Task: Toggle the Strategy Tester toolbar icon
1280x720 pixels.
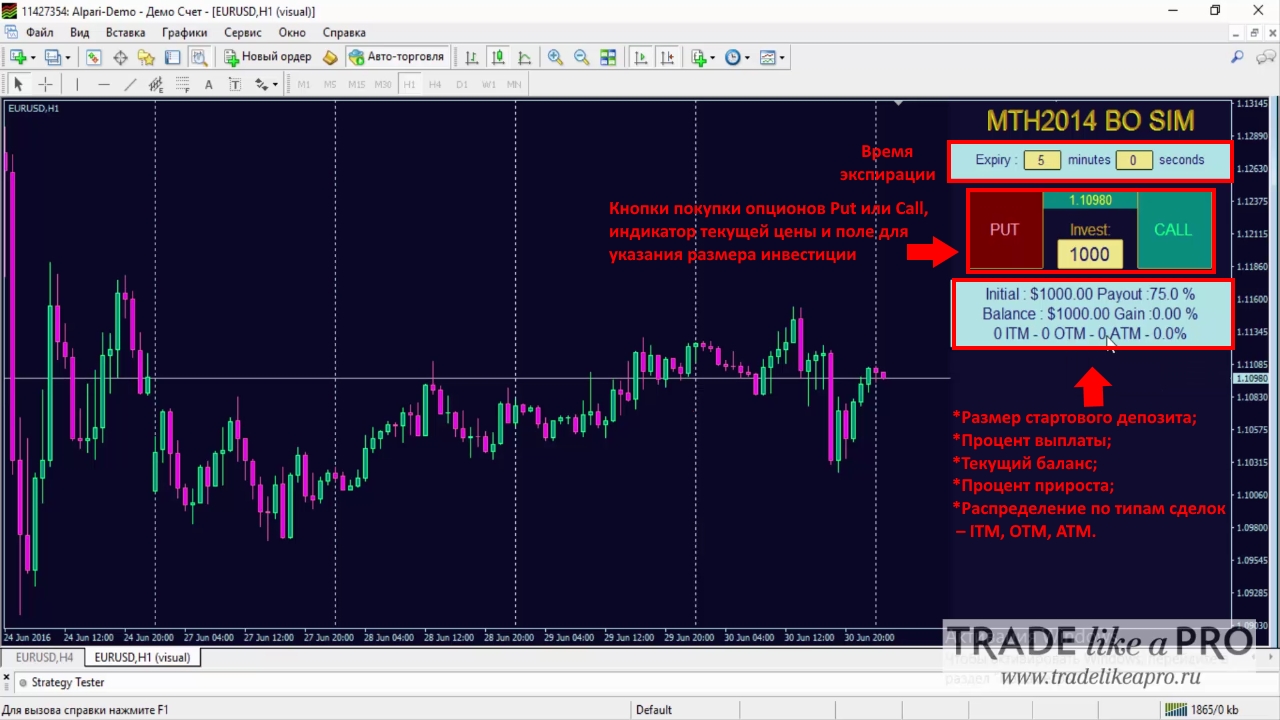Action: click(x=199, y=58)
